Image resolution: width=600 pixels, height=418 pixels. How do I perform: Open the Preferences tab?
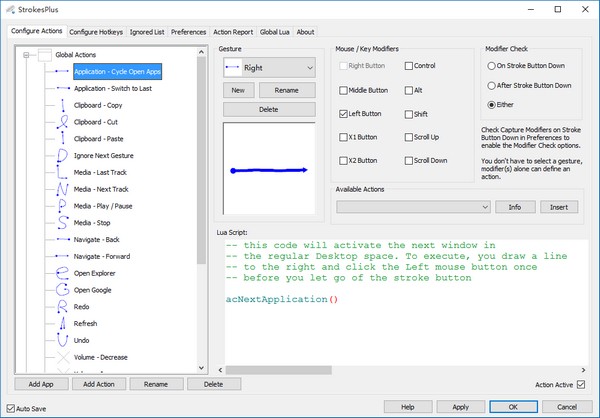[x=188, y=32]
